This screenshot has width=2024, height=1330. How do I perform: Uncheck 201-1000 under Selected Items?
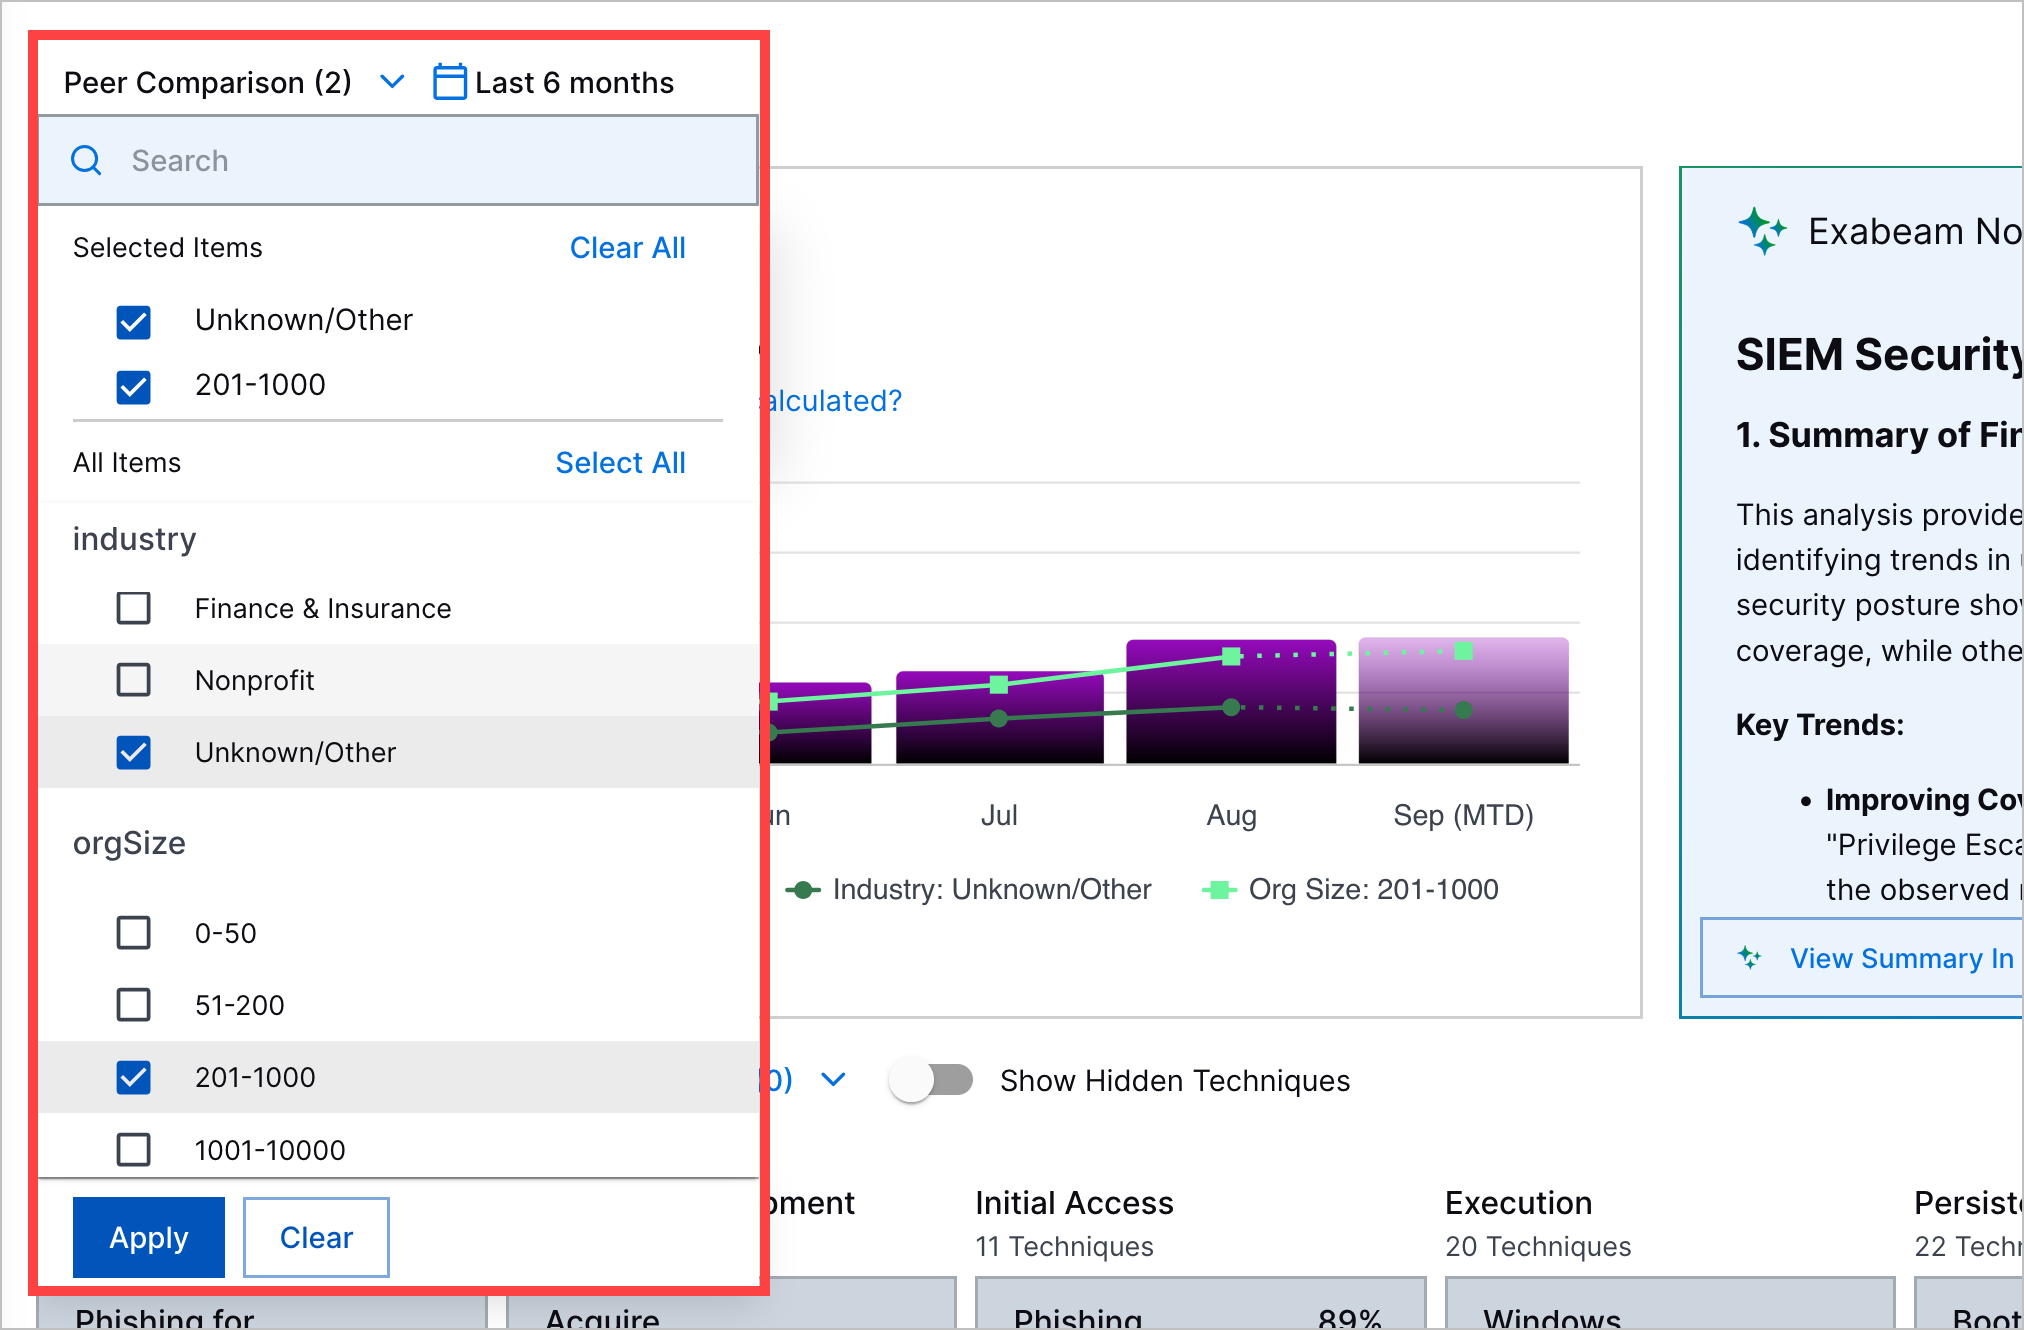(134, 386)
